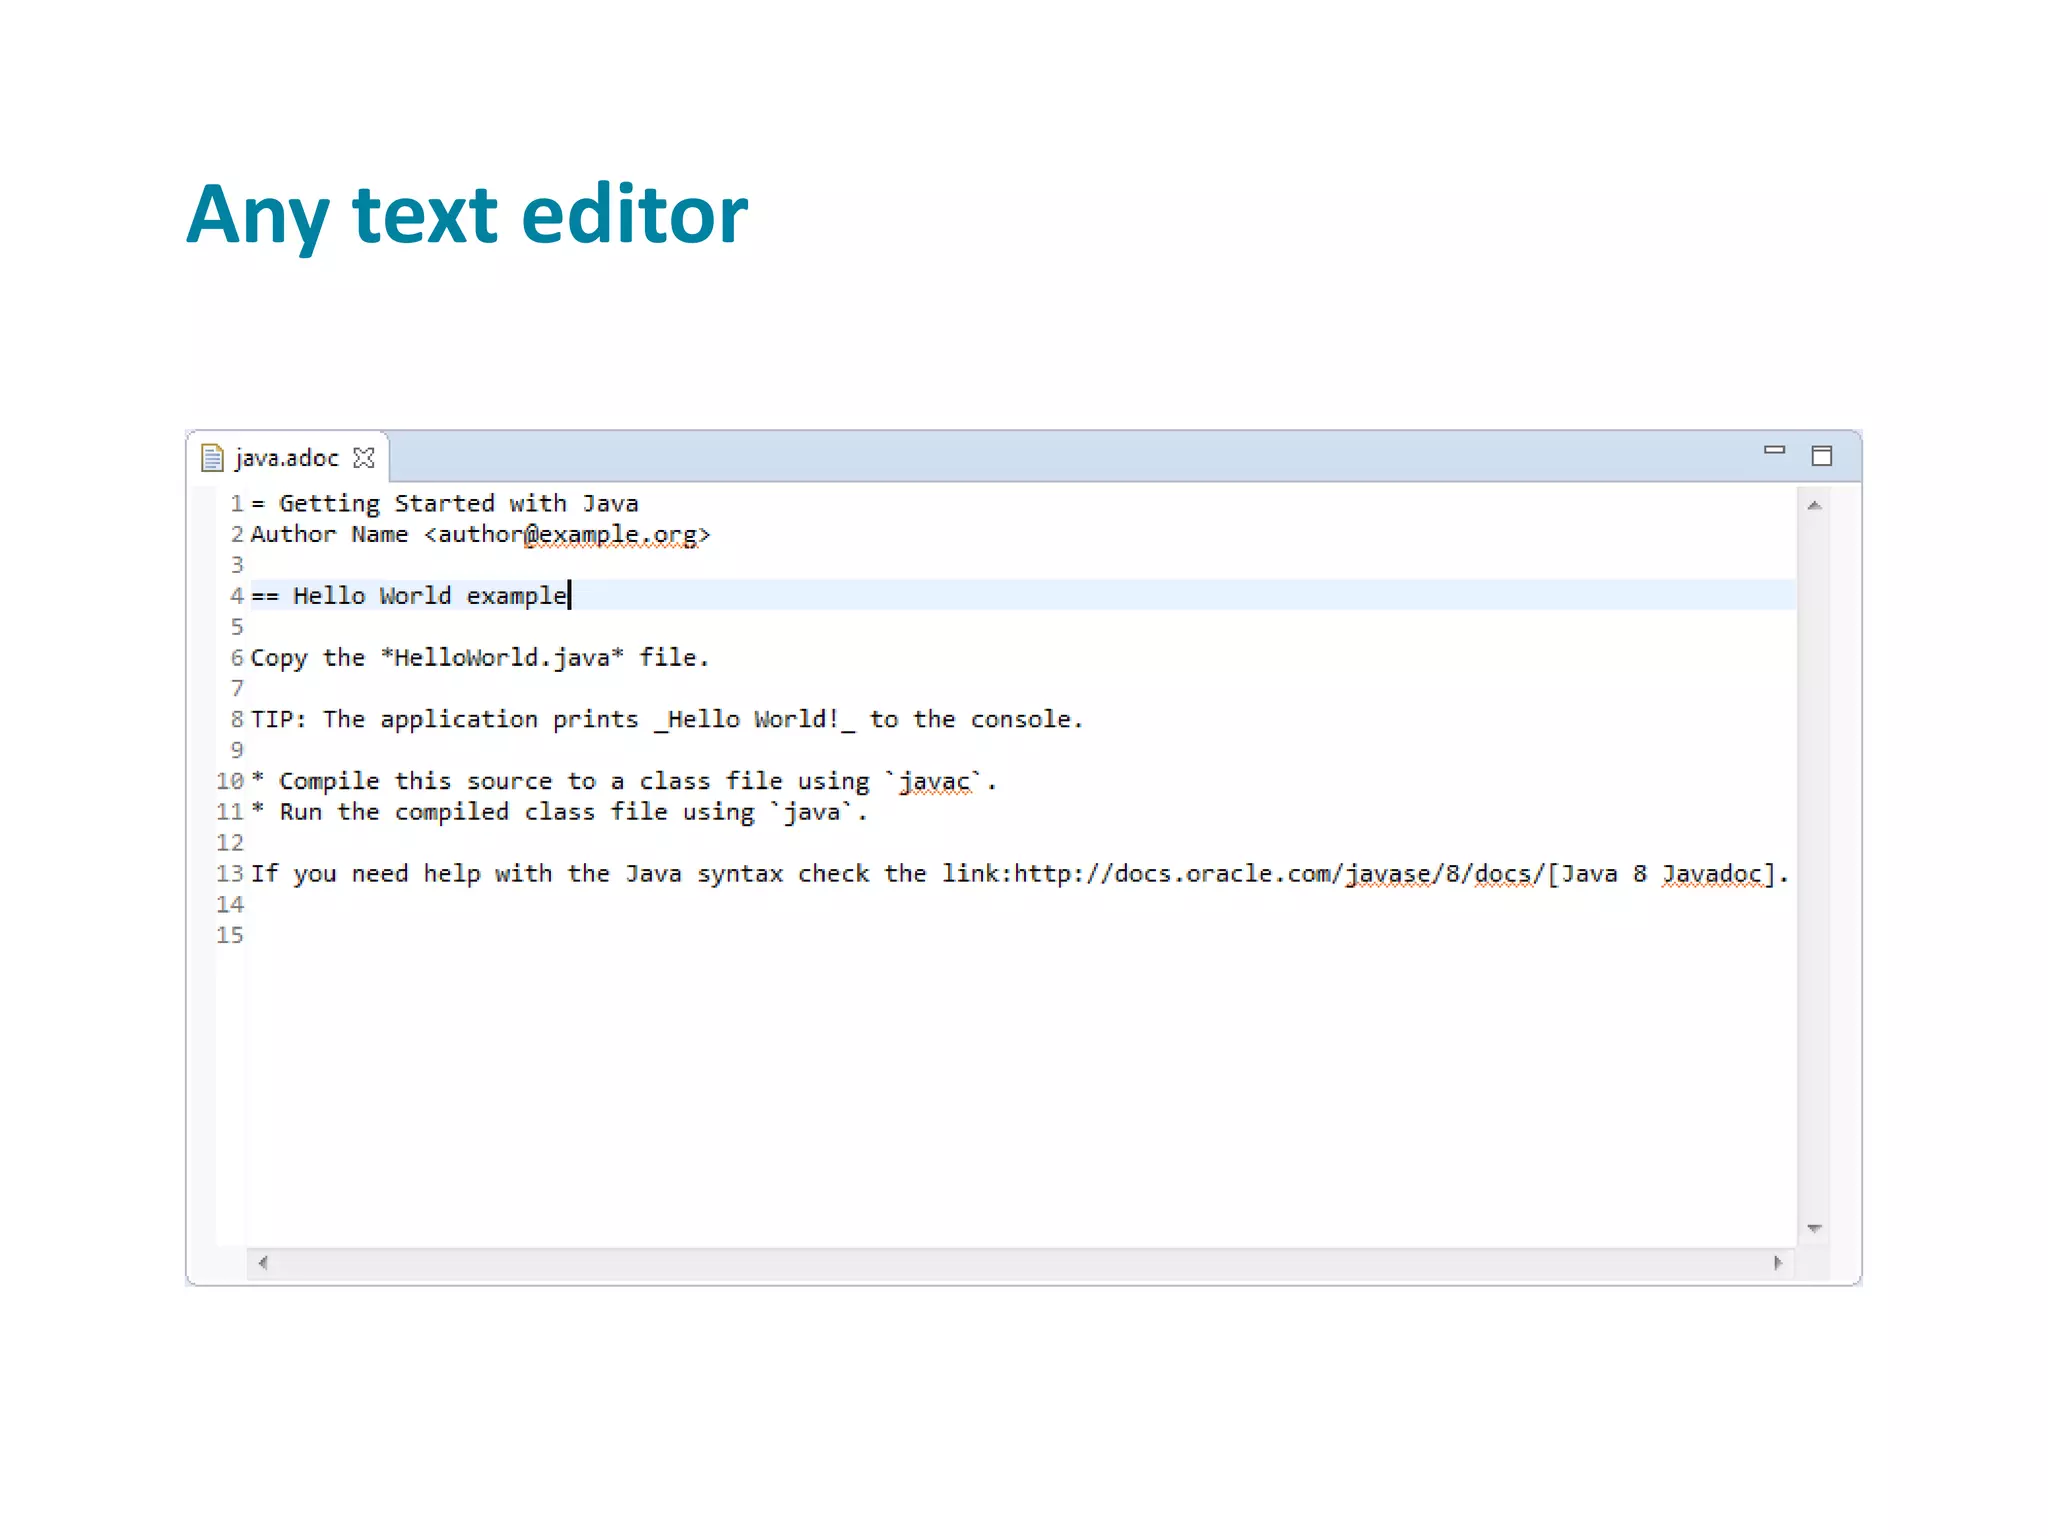Click vertical scrollbar down arrow
This screenshot has width=2048, height=1536.
1814,1228
